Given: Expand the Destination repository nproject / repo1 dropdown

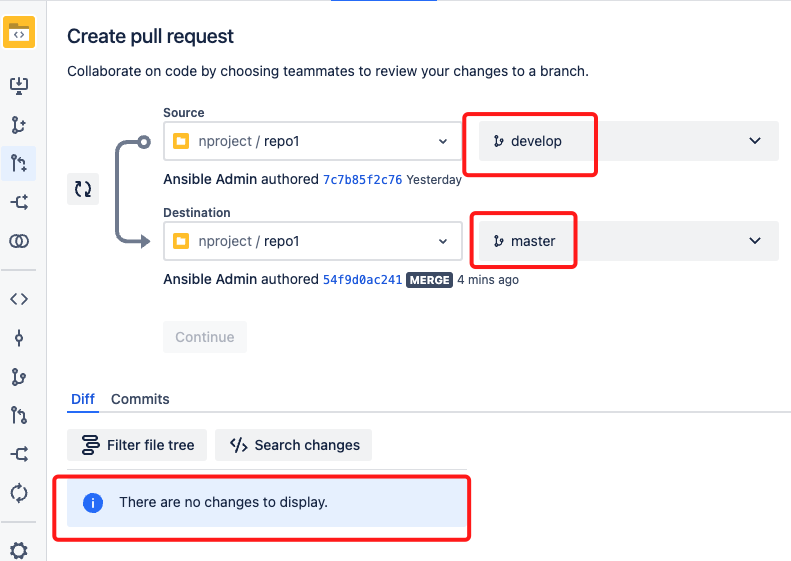Looking at the screenshot, I should coord(313,241).
